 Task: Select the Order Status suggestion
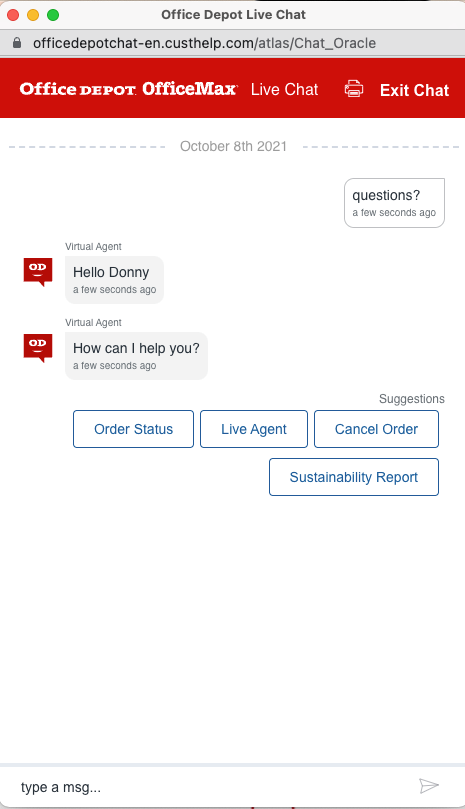click(x=133, y=429)
